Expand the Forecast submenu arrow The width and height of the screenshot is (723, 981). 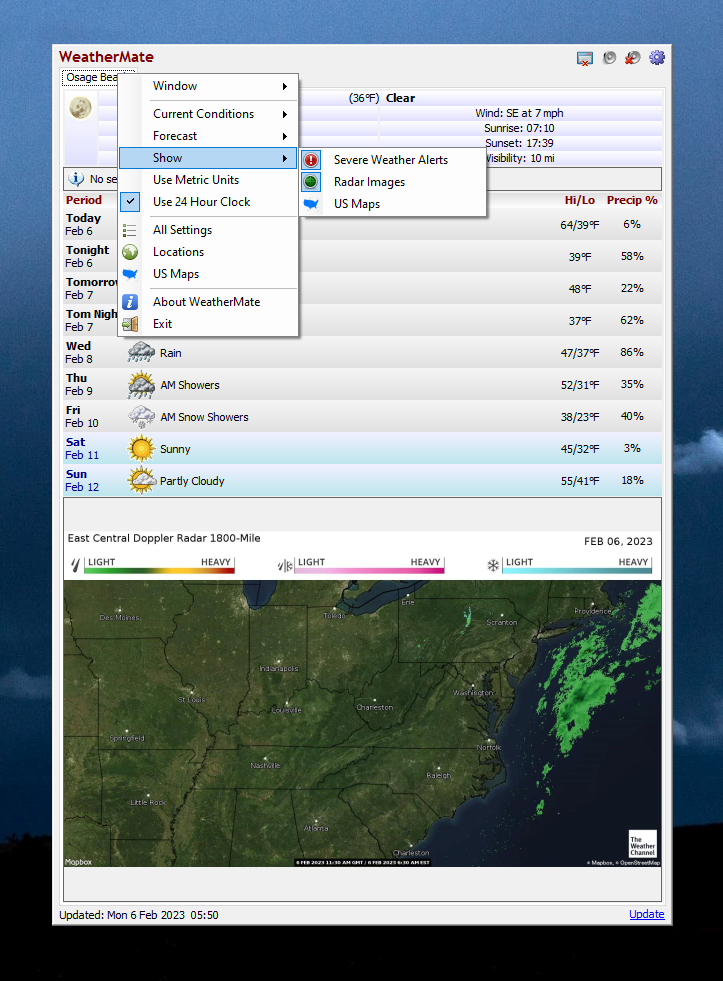coord(285,136)
